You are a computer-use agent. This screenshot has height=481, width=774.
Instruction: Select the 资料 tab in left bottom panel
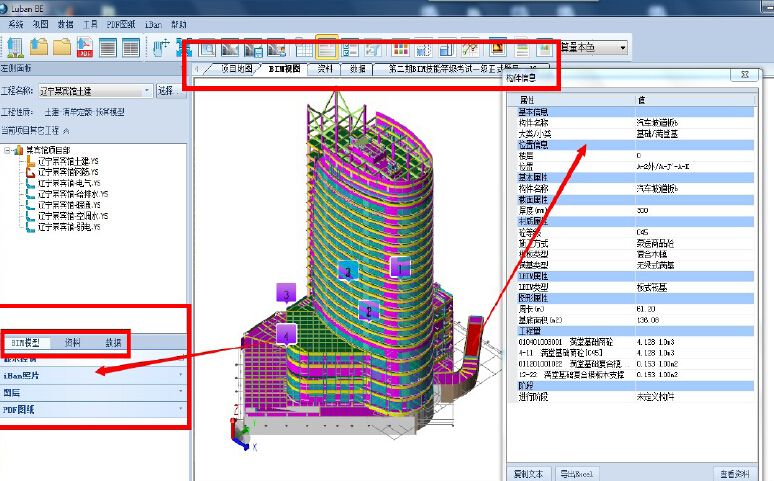pyautogui.click(x=72, y=342)
